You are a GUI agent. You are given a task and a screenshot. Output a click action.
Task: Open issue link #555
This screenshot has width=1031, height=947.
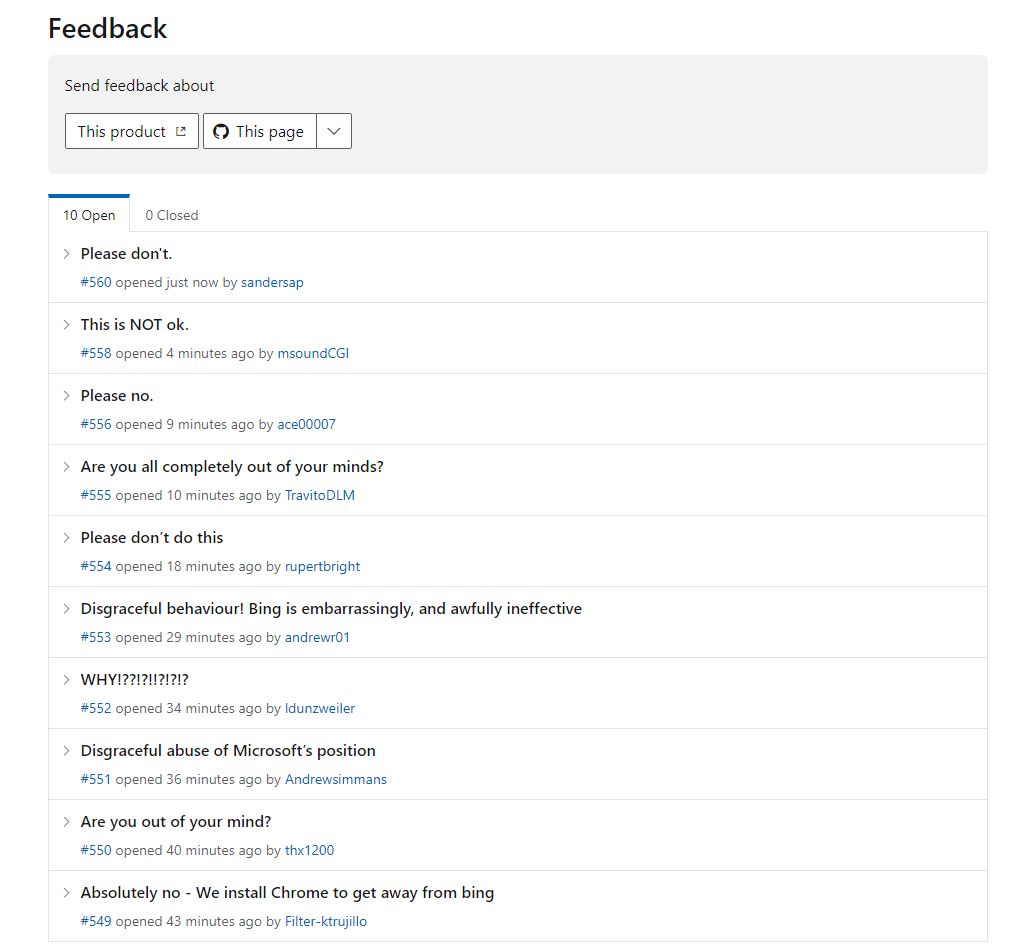(x=96, y=496)
